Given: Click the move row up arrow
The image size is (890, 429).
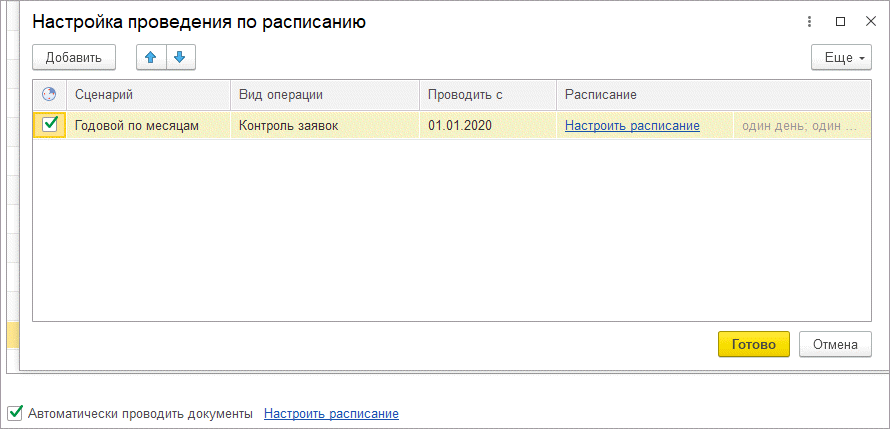Looking at the screenshot, I should click(151, 57).
